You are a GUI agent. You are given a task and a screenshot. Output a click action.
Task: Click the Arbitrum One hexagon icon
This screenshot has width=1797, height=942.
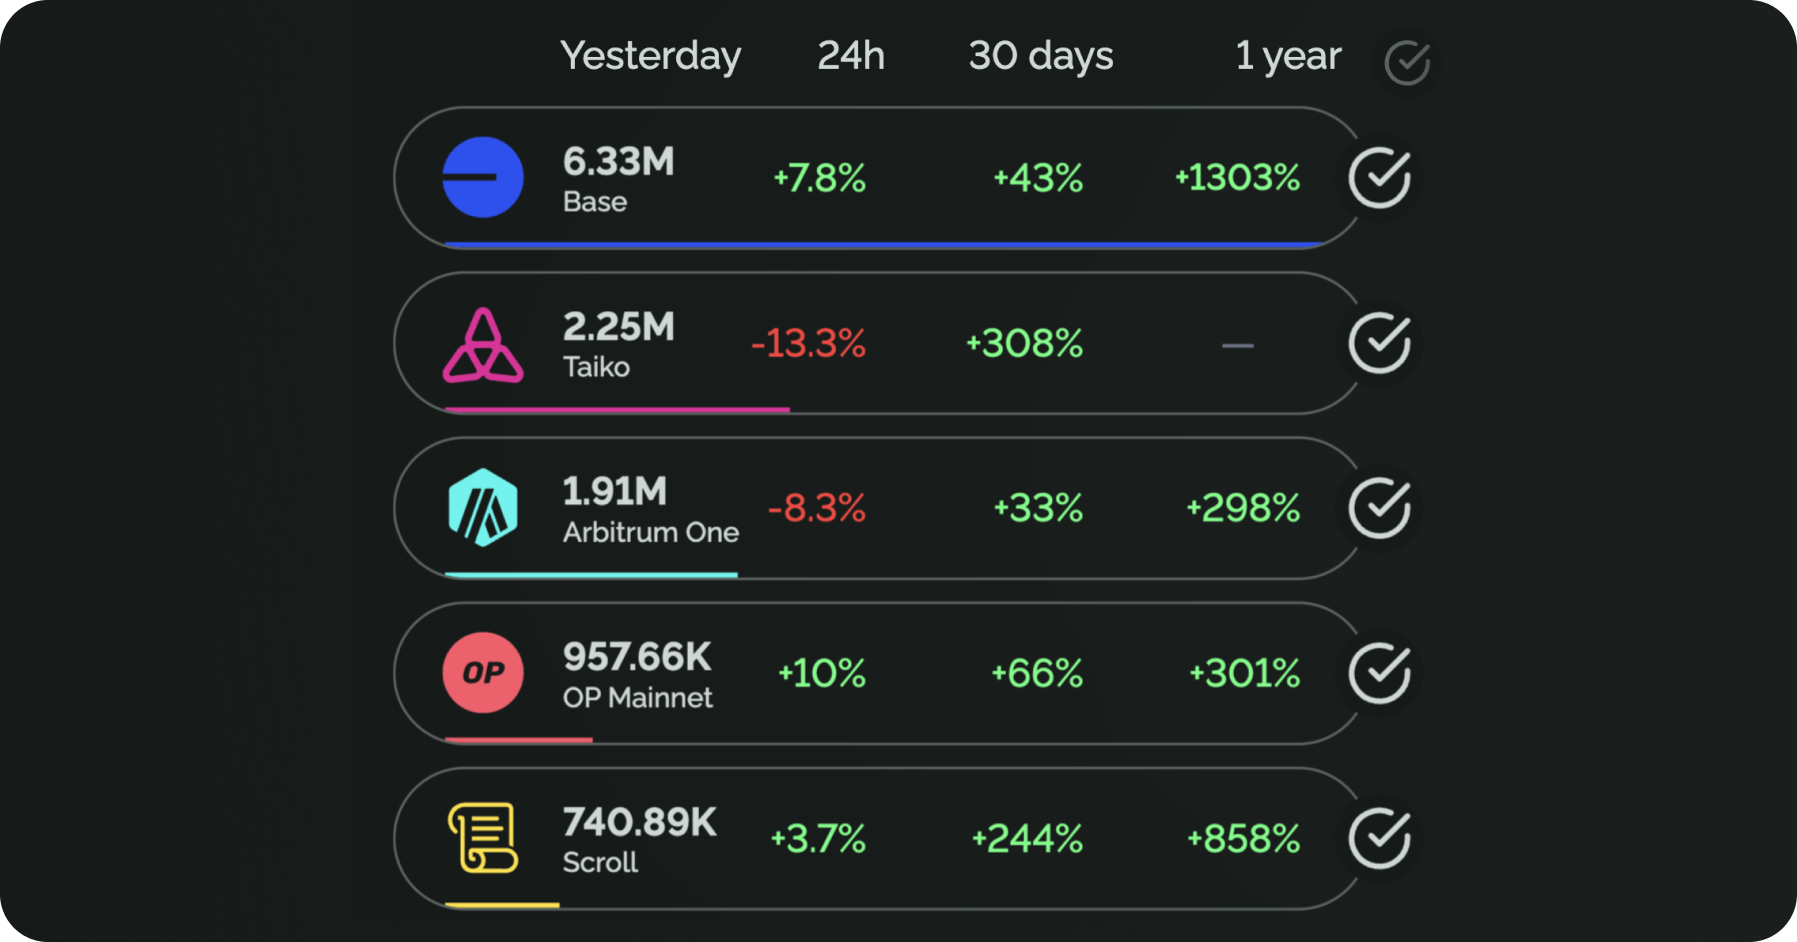(483, 509)
